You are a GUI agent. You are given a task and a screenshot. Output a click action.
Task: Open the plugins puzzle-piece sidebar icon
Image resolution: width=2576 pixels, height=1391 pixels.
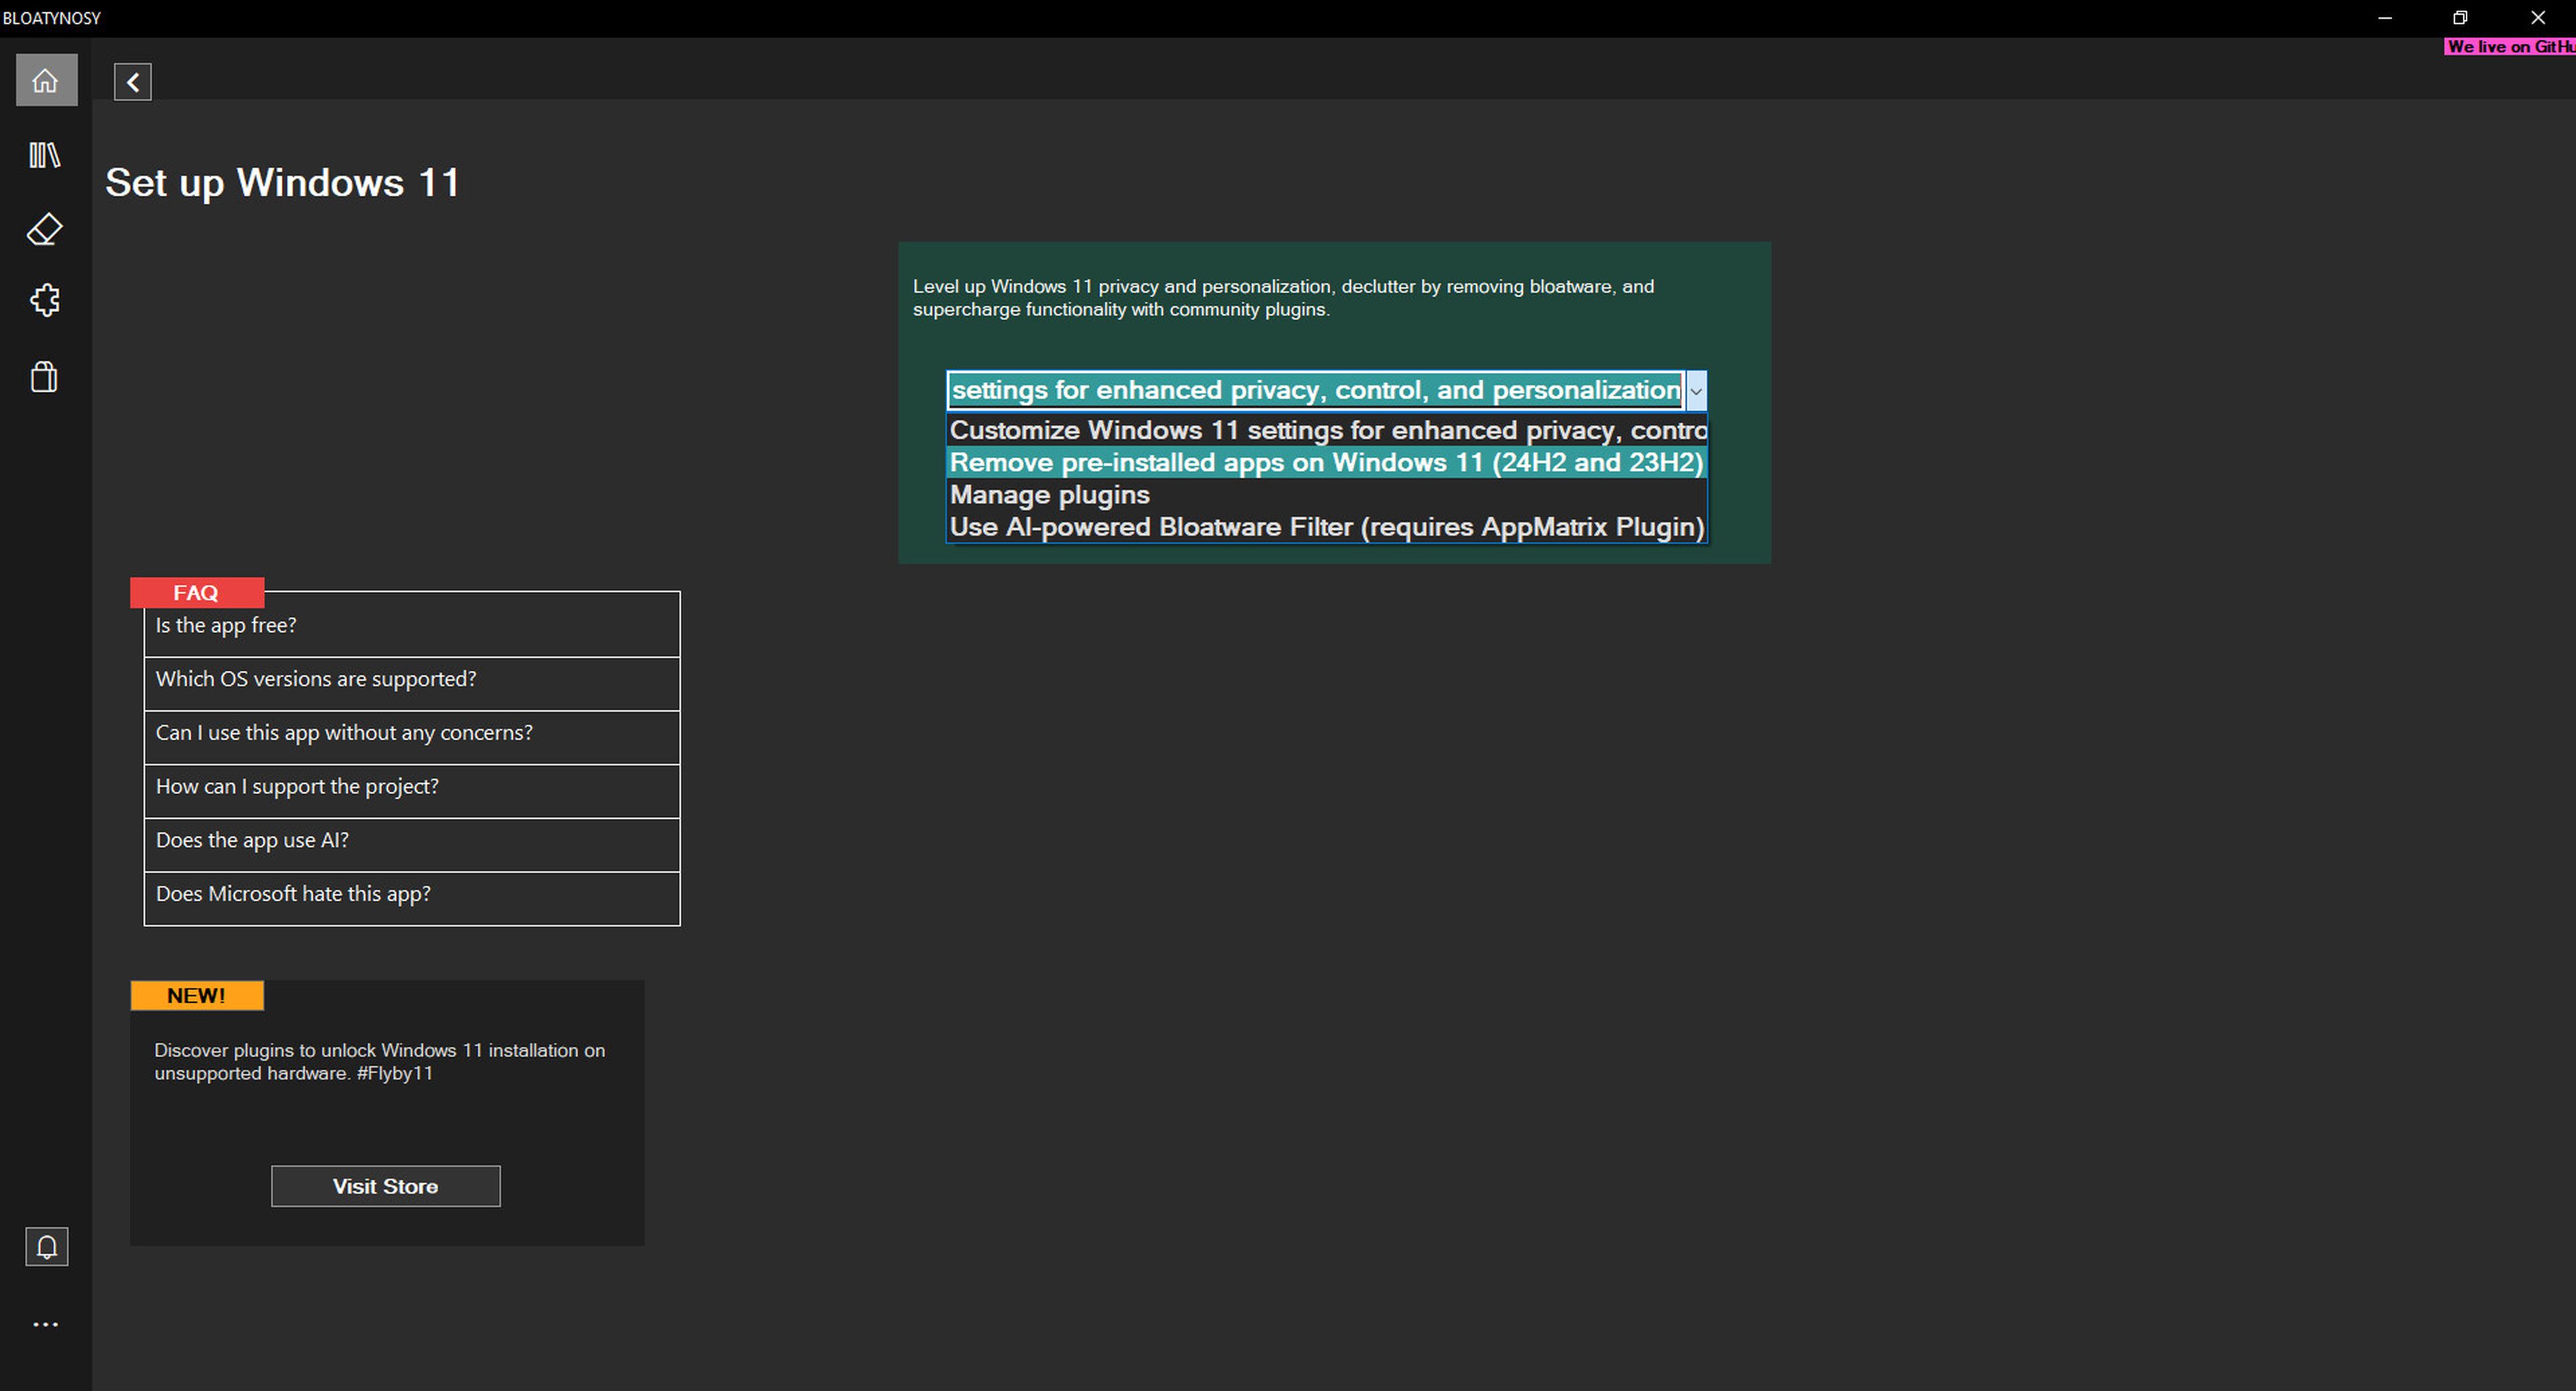click(x=45, y=300)
